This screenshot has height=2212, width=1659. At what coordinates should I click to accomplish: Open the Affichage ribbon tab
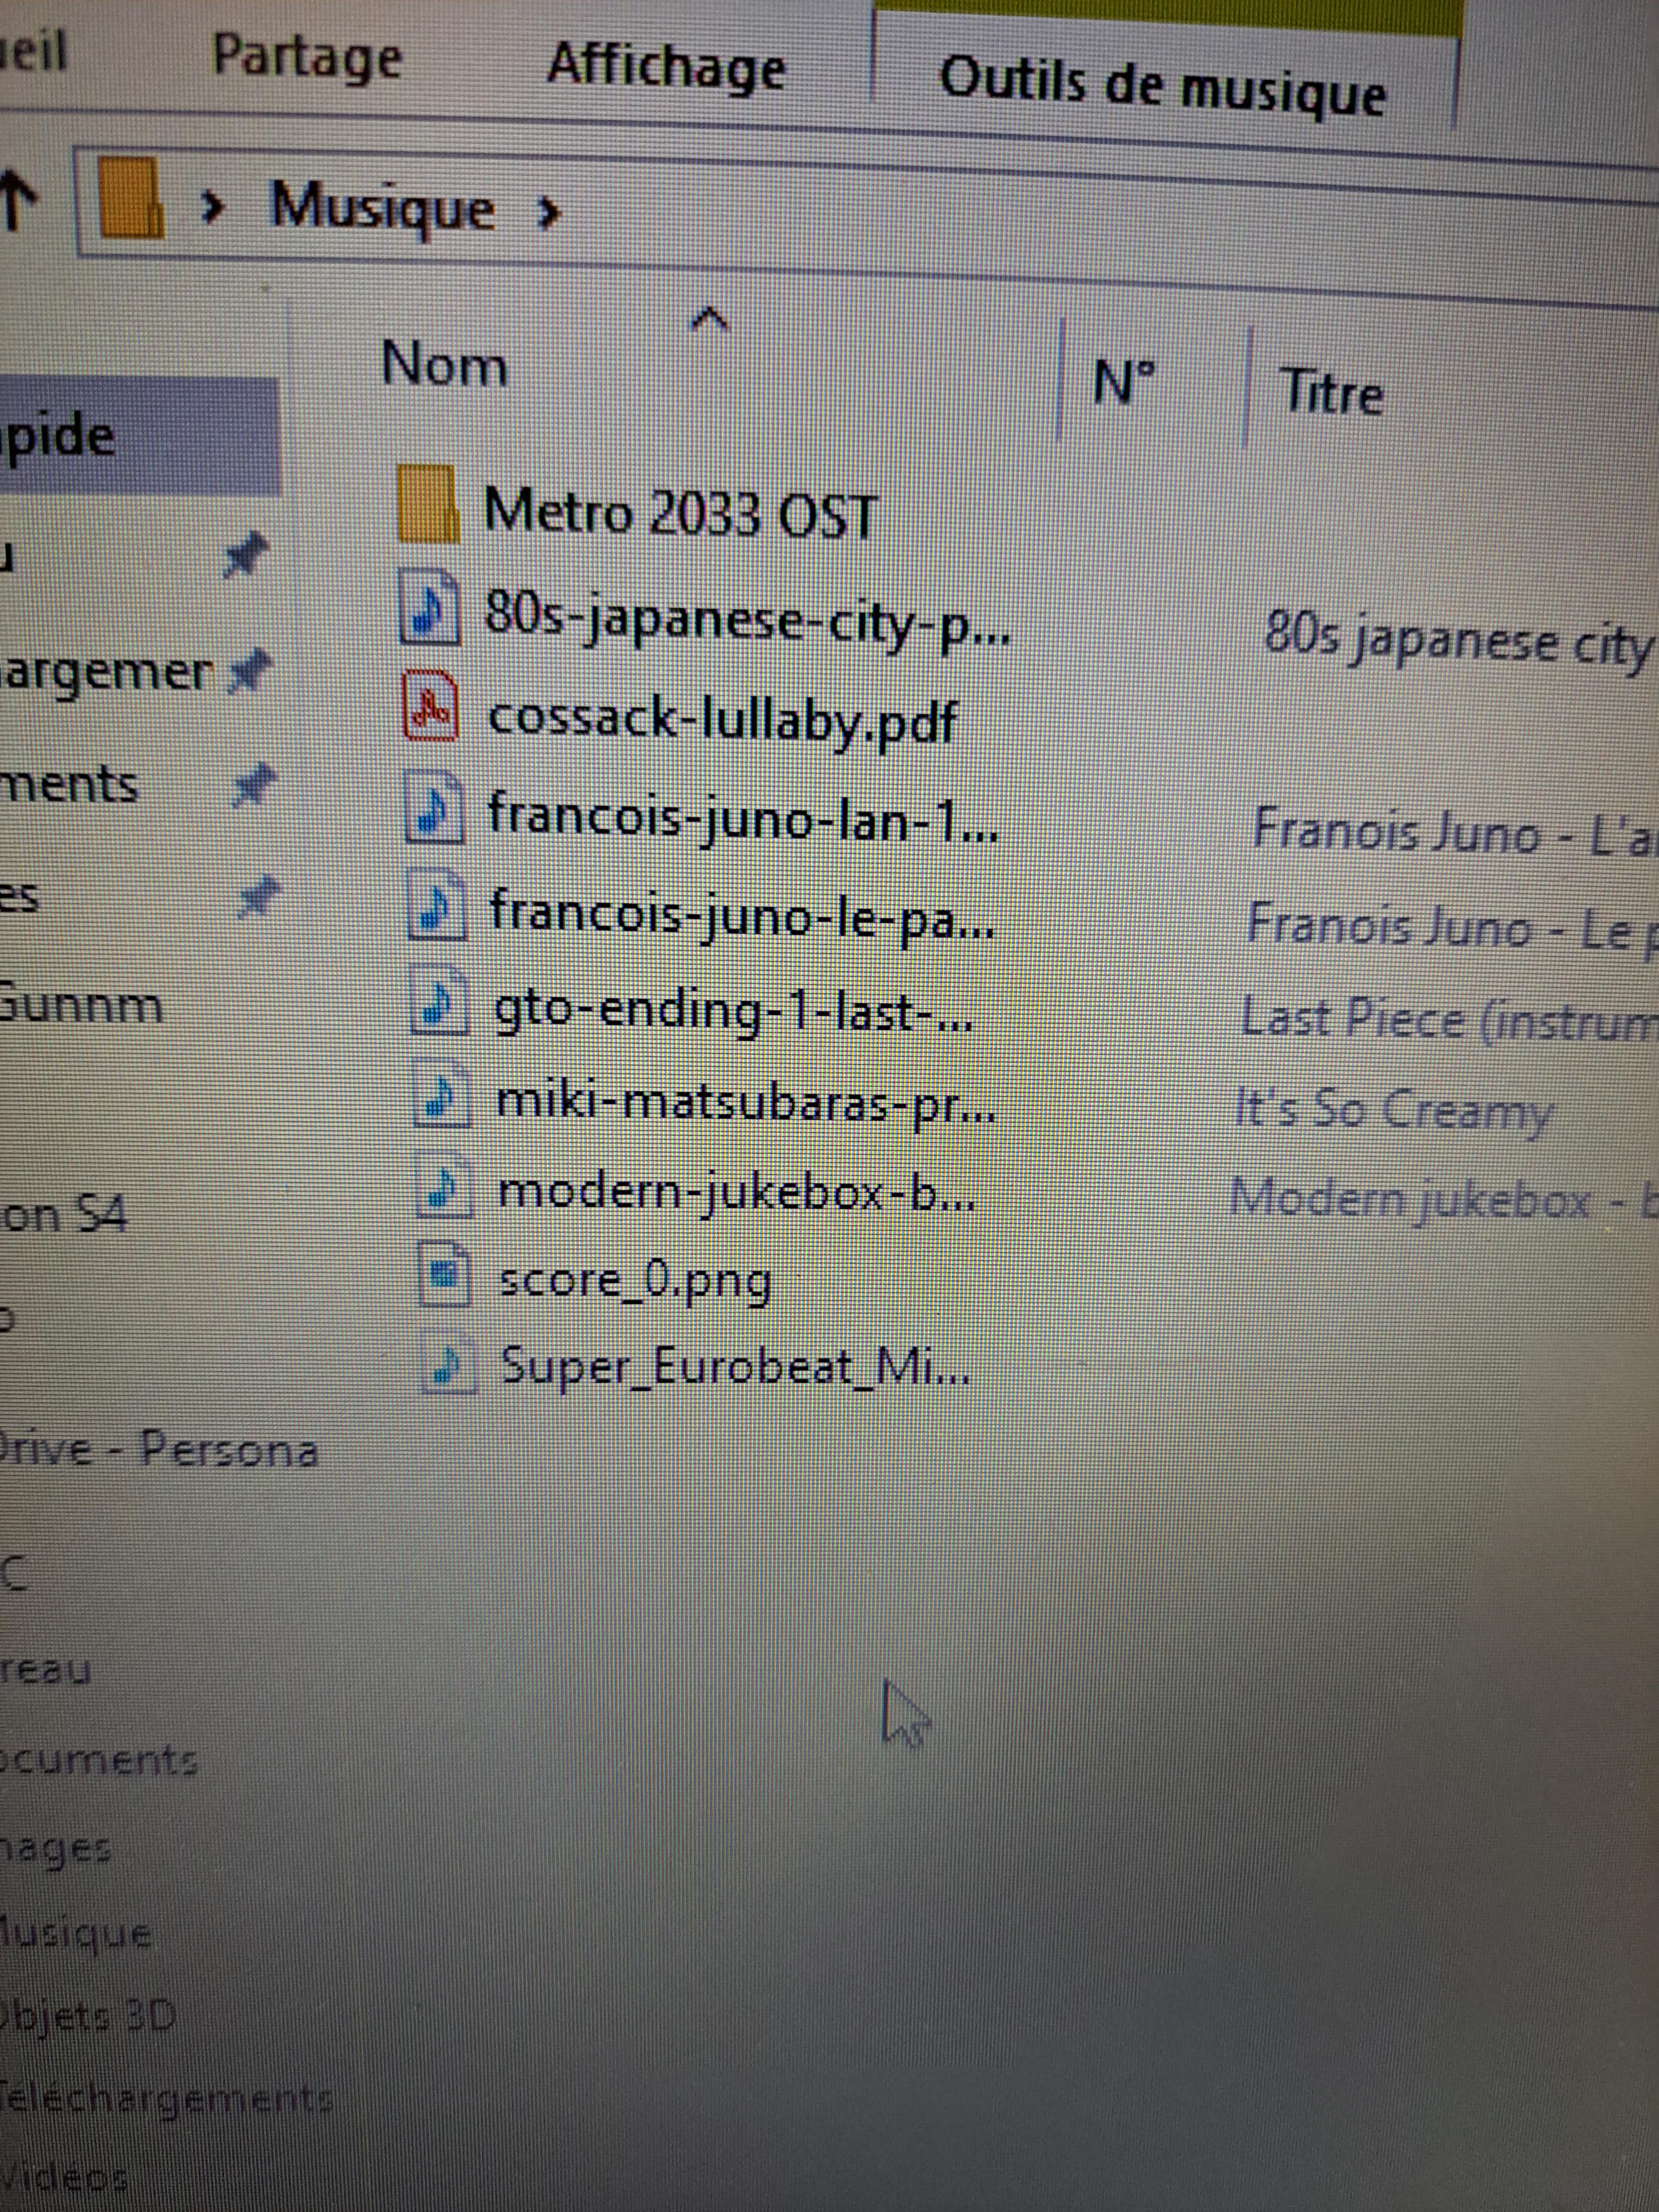point(666,67)
